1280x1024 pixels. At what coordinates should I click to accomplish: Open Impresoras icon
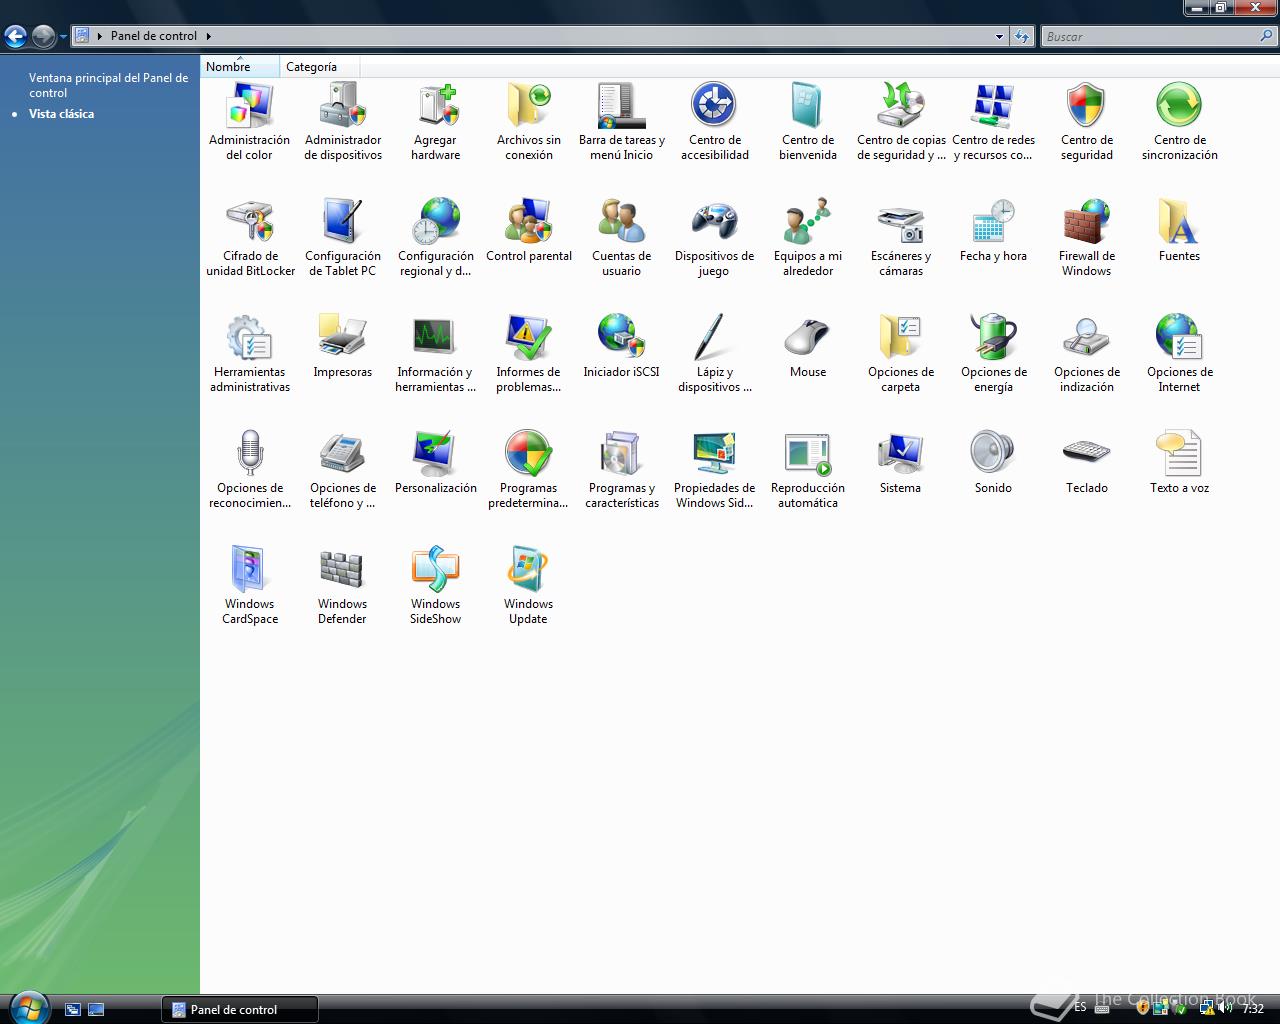342,336
